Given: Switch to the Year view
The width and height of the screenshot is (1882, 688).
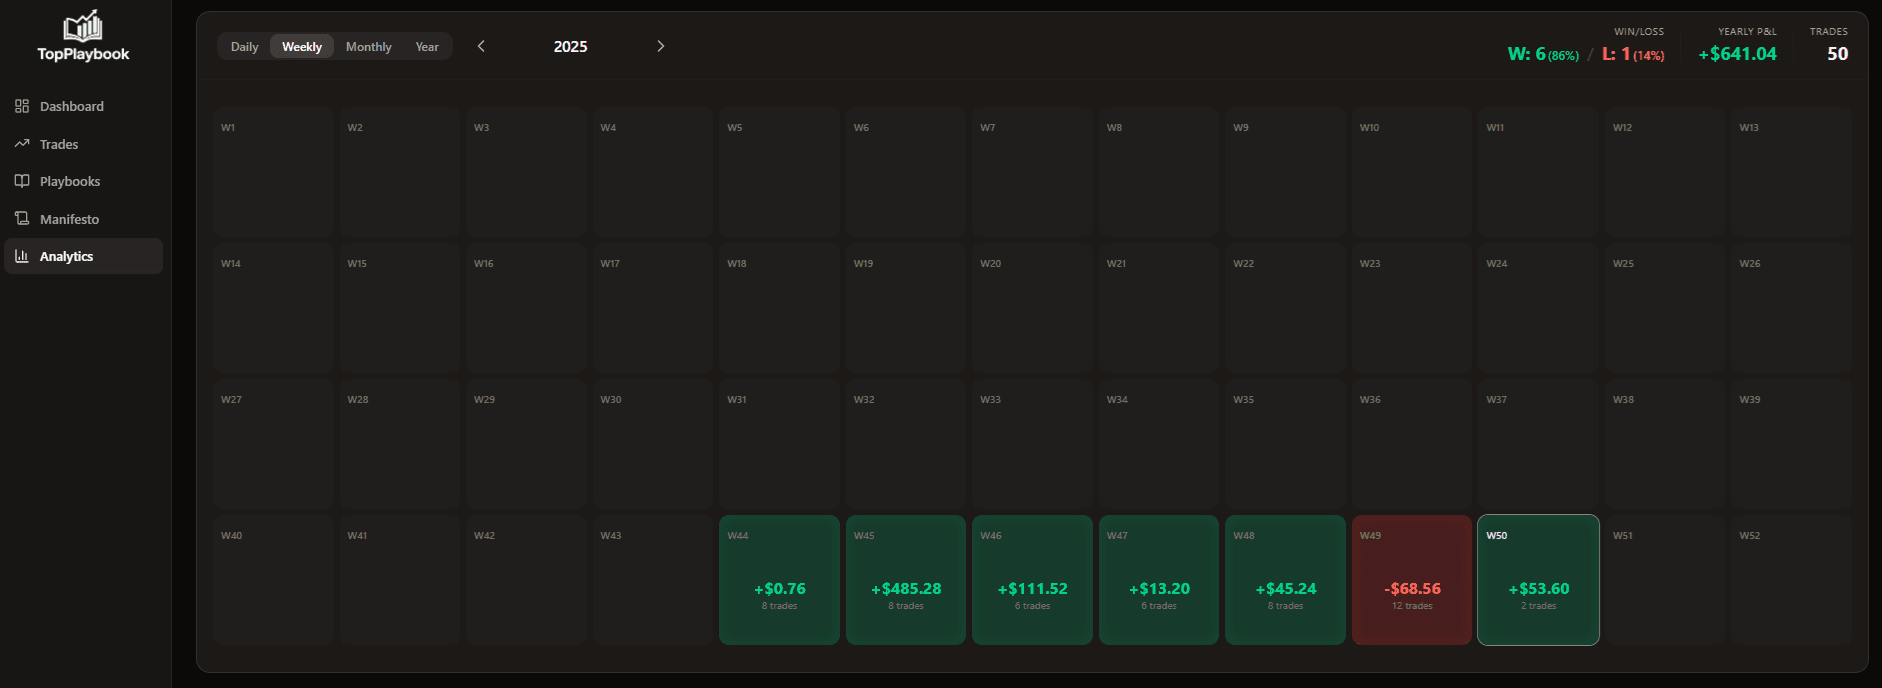Looking at the screenshot, I should [x=427, y=47].
